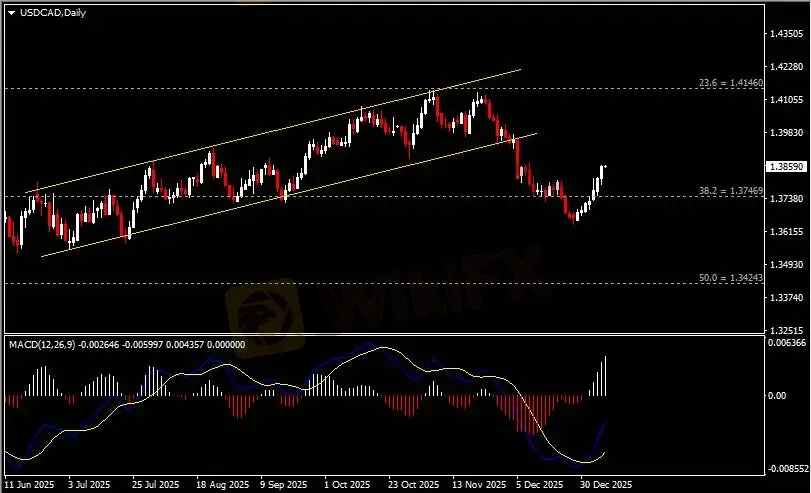Open the chart dropdown arrow beside USDCAD
This screenshot has height=493, width=811.
[x=11, y=11]
